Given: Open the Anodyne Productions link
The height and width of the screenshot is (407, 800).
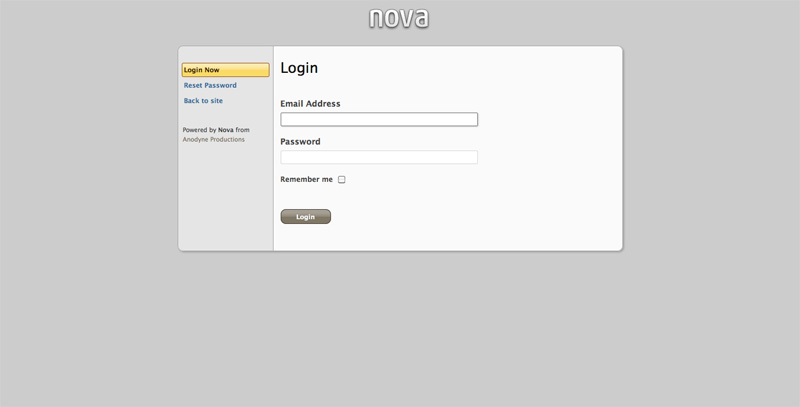Looking at the screenshot, I should (213, 140).
